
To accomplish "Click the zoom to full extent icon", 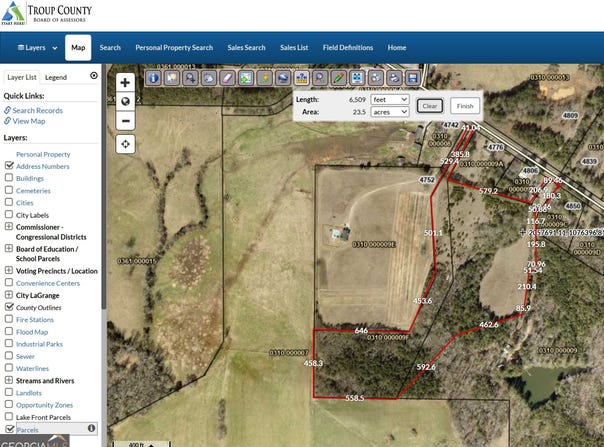I will pyautogui.click(x=357, y=78).
